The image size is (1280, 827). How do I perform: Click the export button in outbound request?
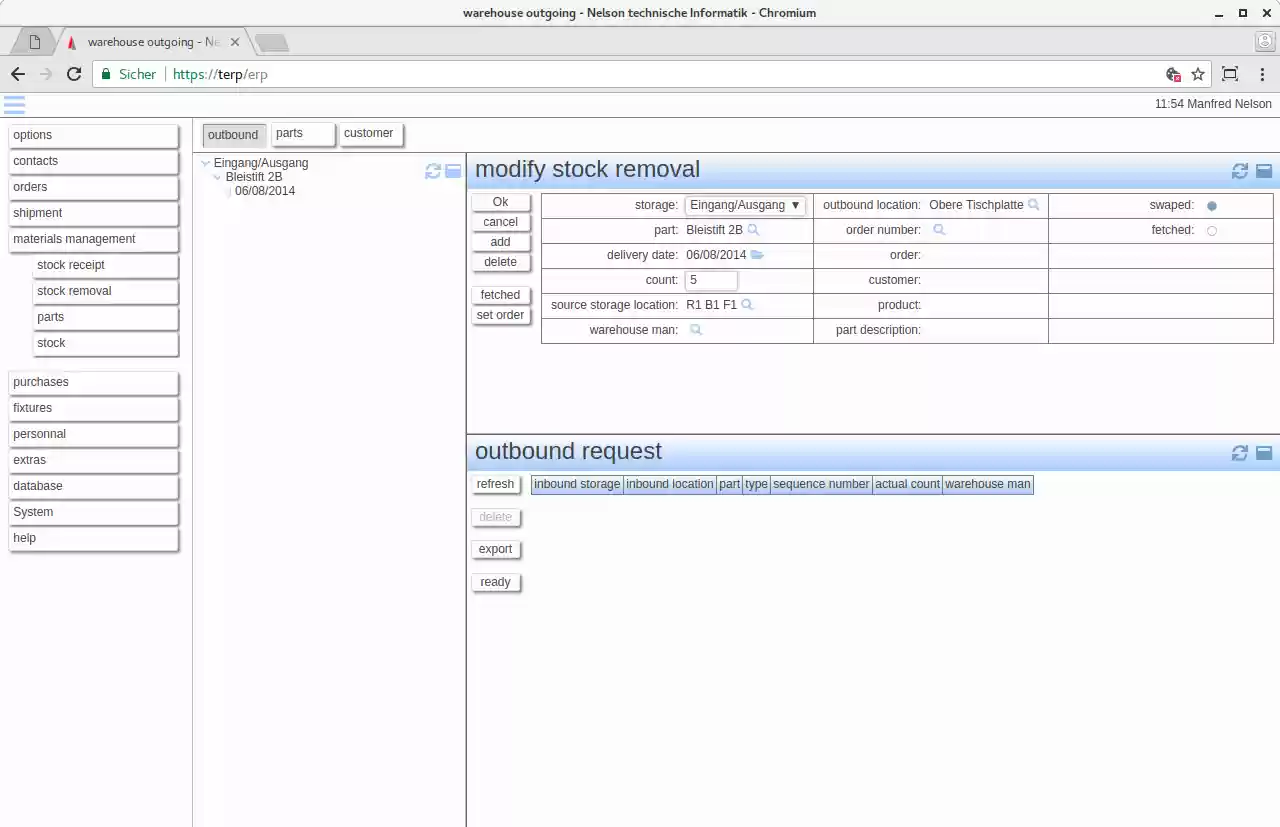(x=496, y=548)
